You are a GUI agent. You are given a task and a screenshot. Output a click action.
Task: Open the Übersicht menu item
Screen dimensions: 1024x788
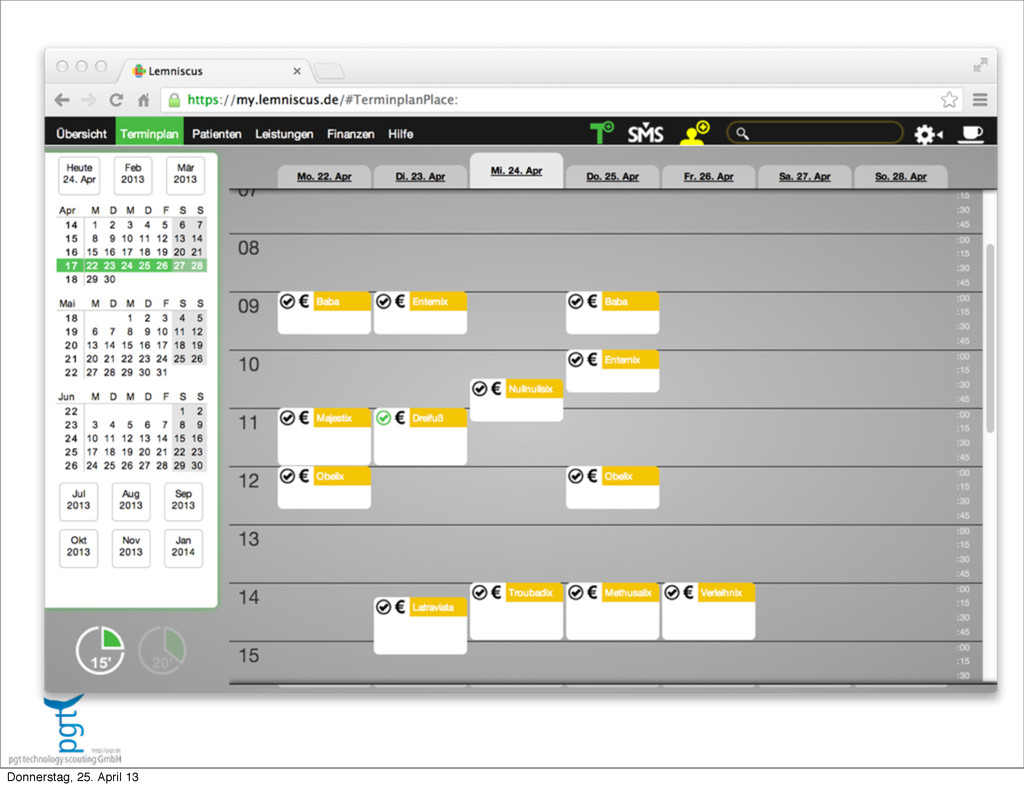click(x=81, y=134)
